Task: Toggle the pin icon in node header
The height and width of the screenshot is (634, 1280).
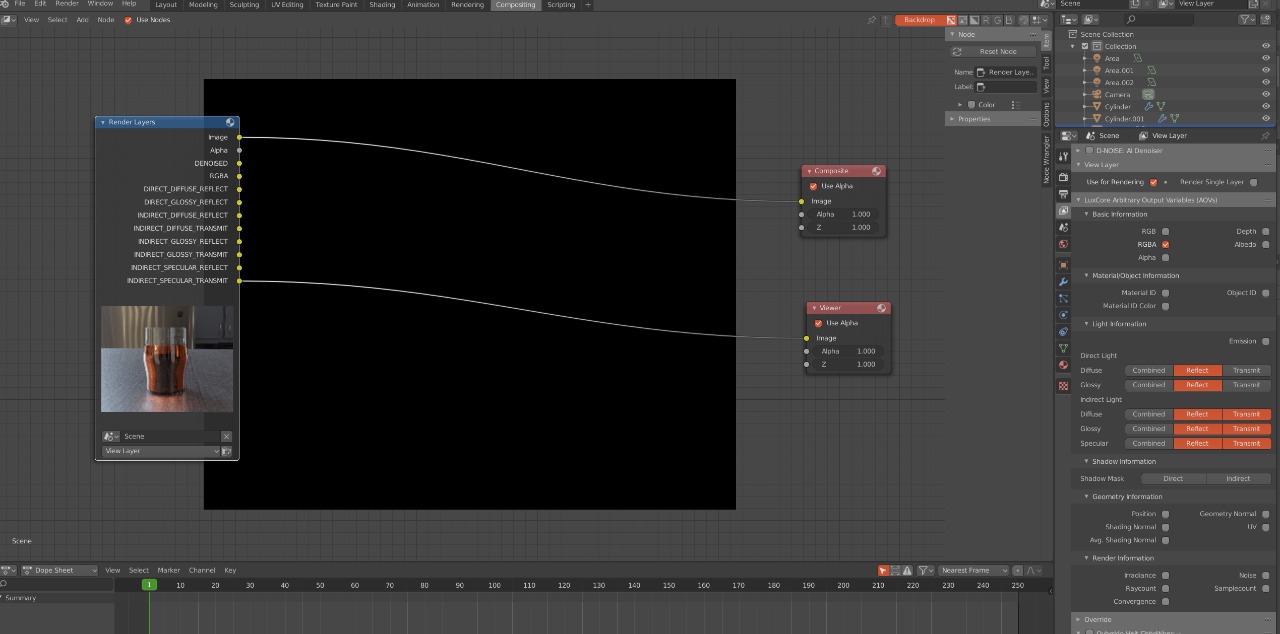Action: pyautogui.click(x=872, y=20)
